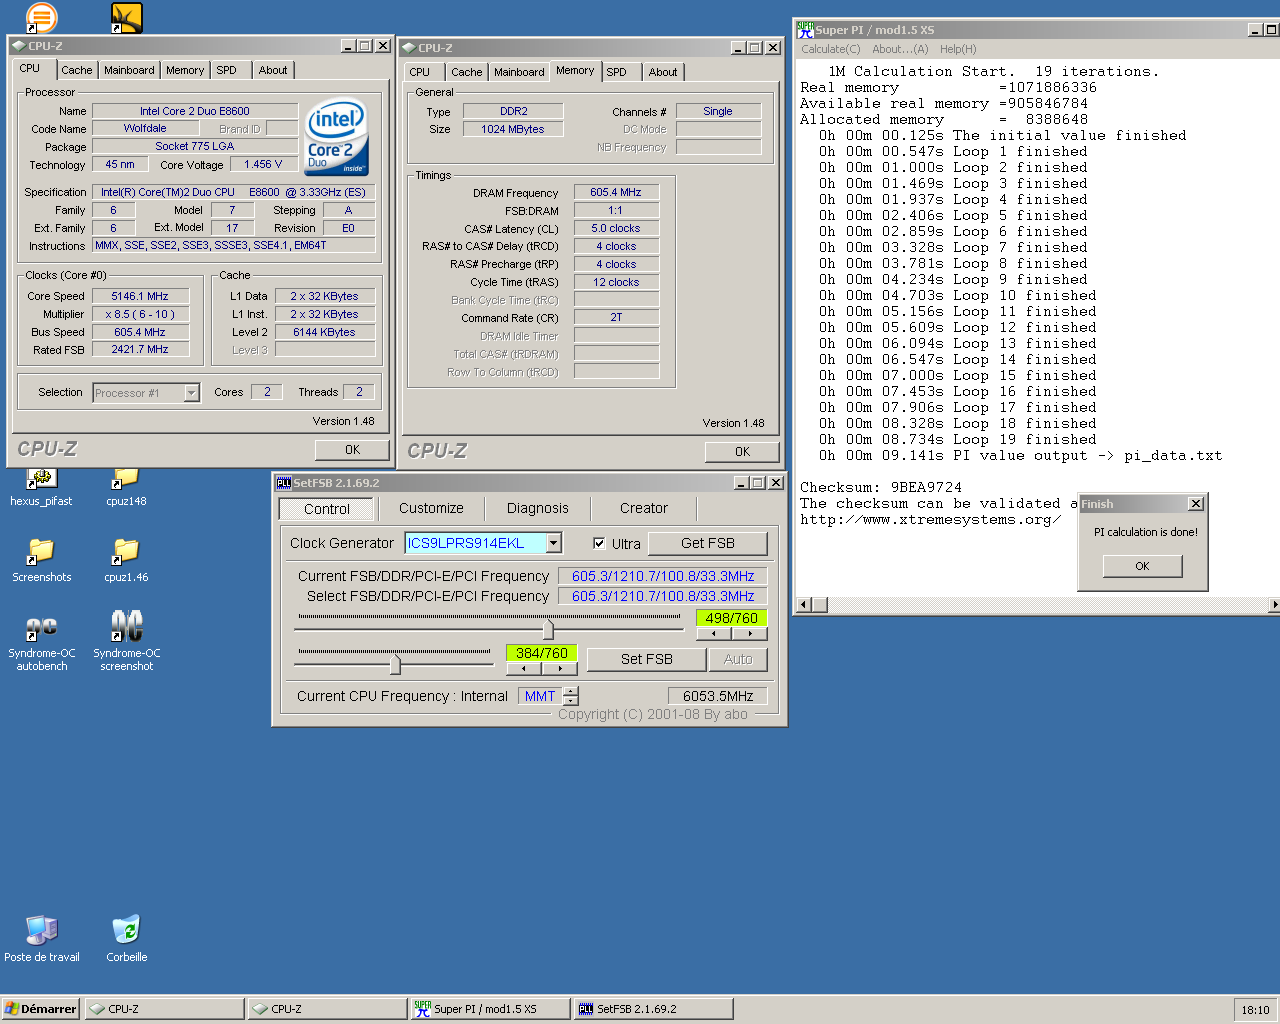Screen dimensions: 1280x1024
Task: Click the Auto button in SetFSB
Action: [738, 659]
